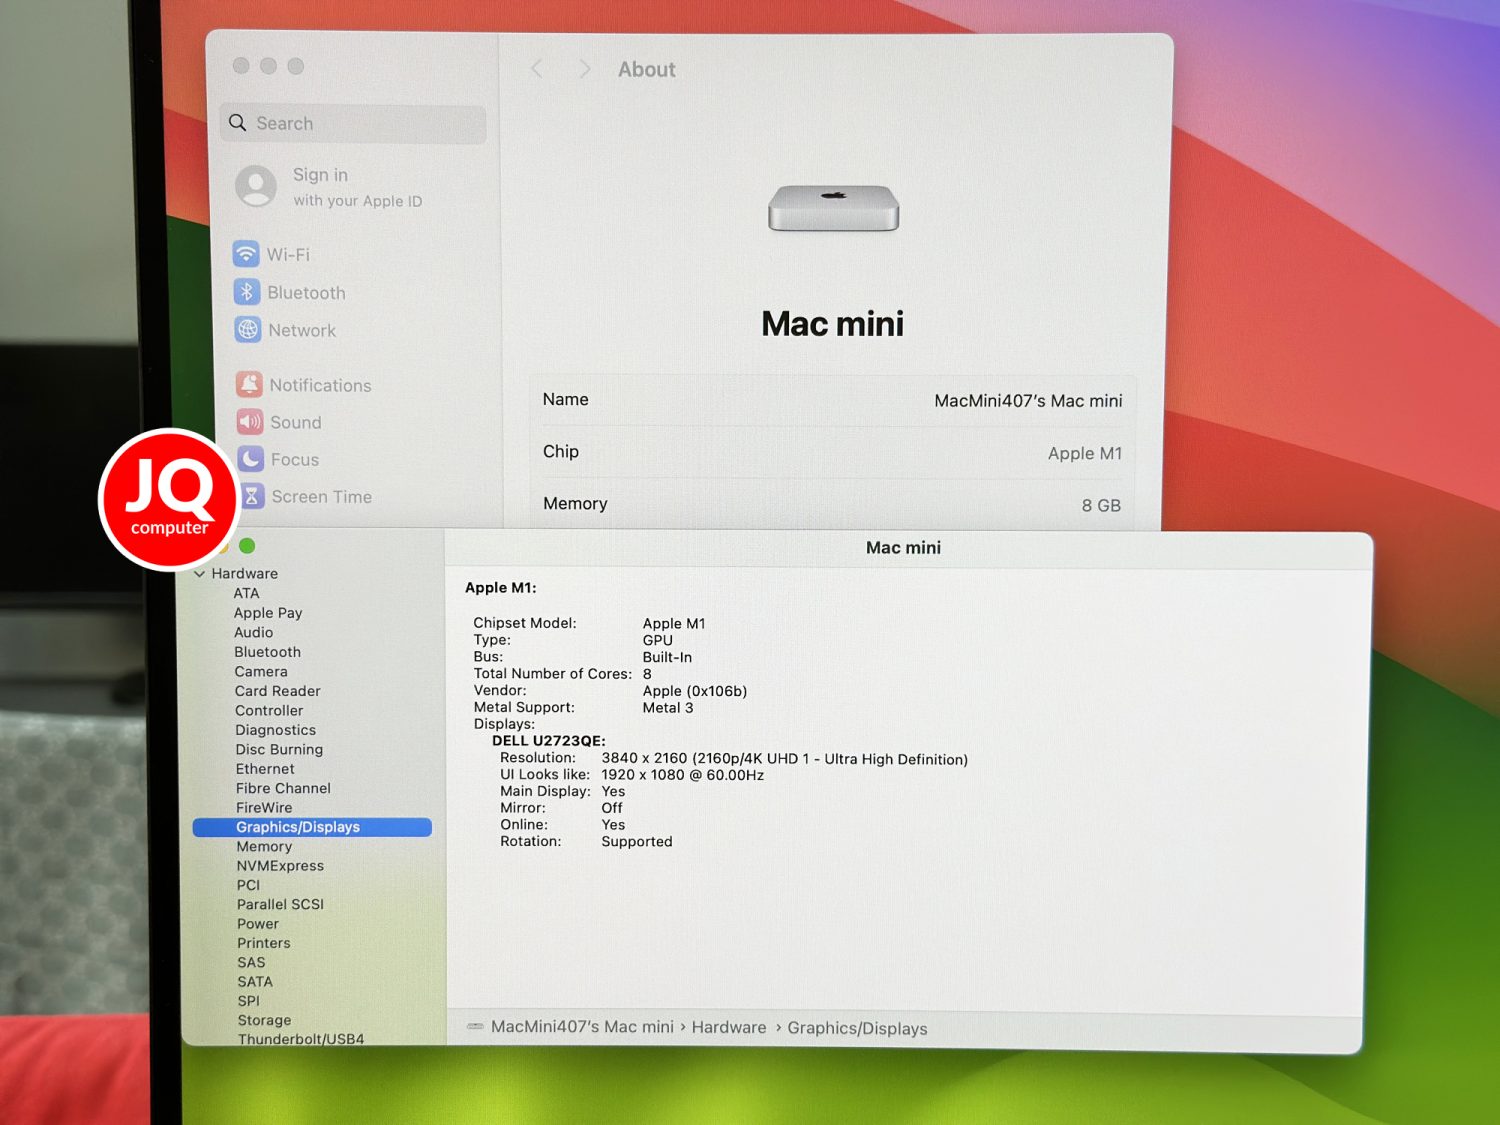Select Audio in System Information
The height and width of the screenshot is (1125, 1500).
(253, 632)
